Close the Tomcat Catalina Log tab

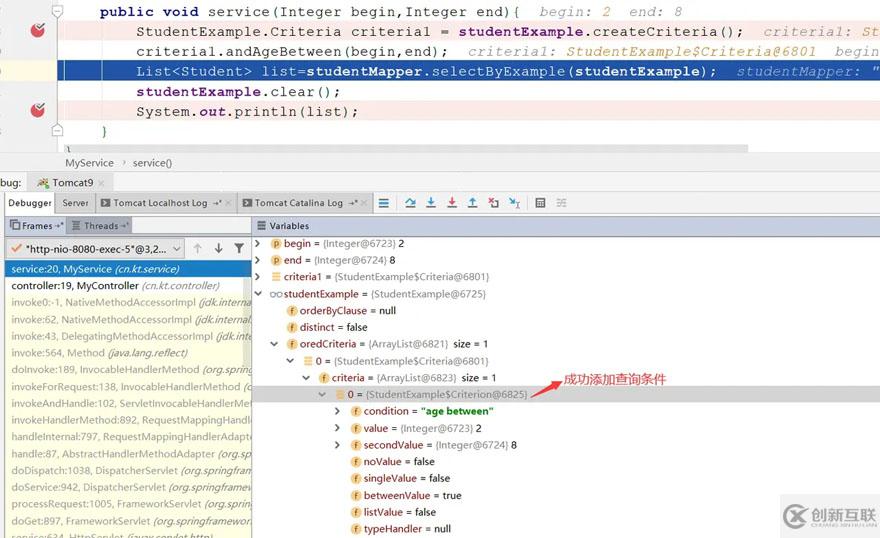click(364, 204)
